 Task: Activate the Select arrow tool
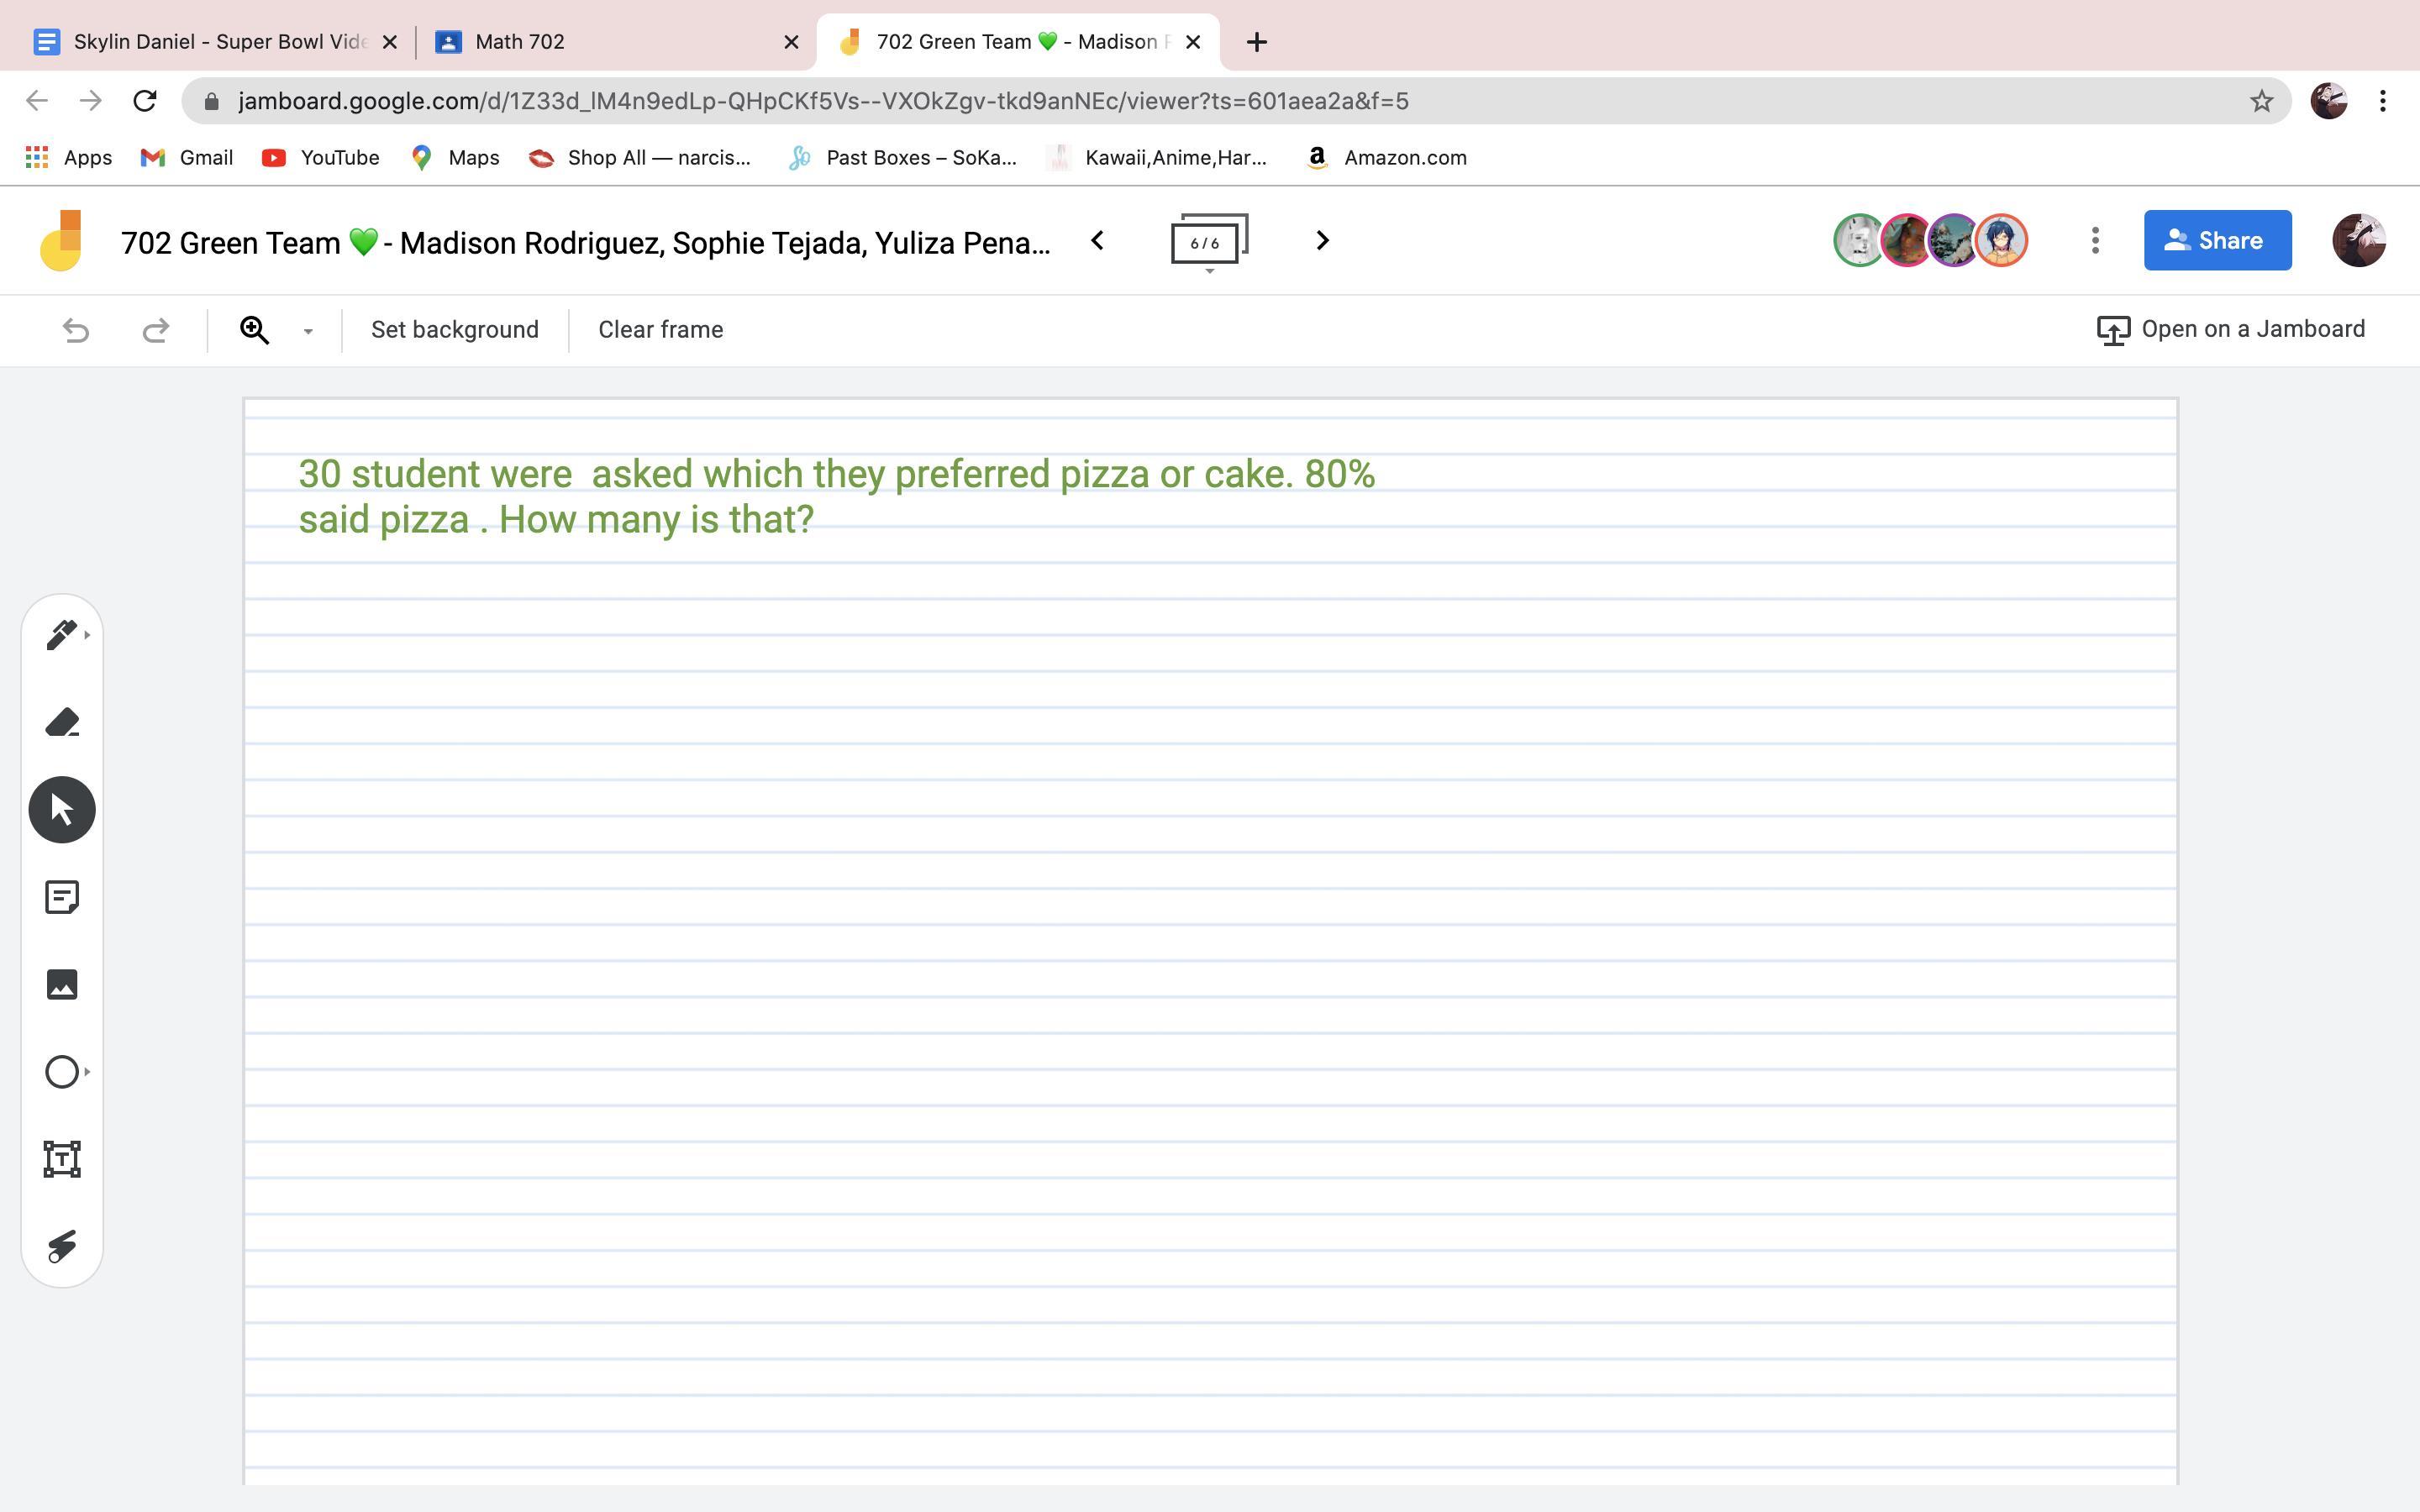point(62,810)
